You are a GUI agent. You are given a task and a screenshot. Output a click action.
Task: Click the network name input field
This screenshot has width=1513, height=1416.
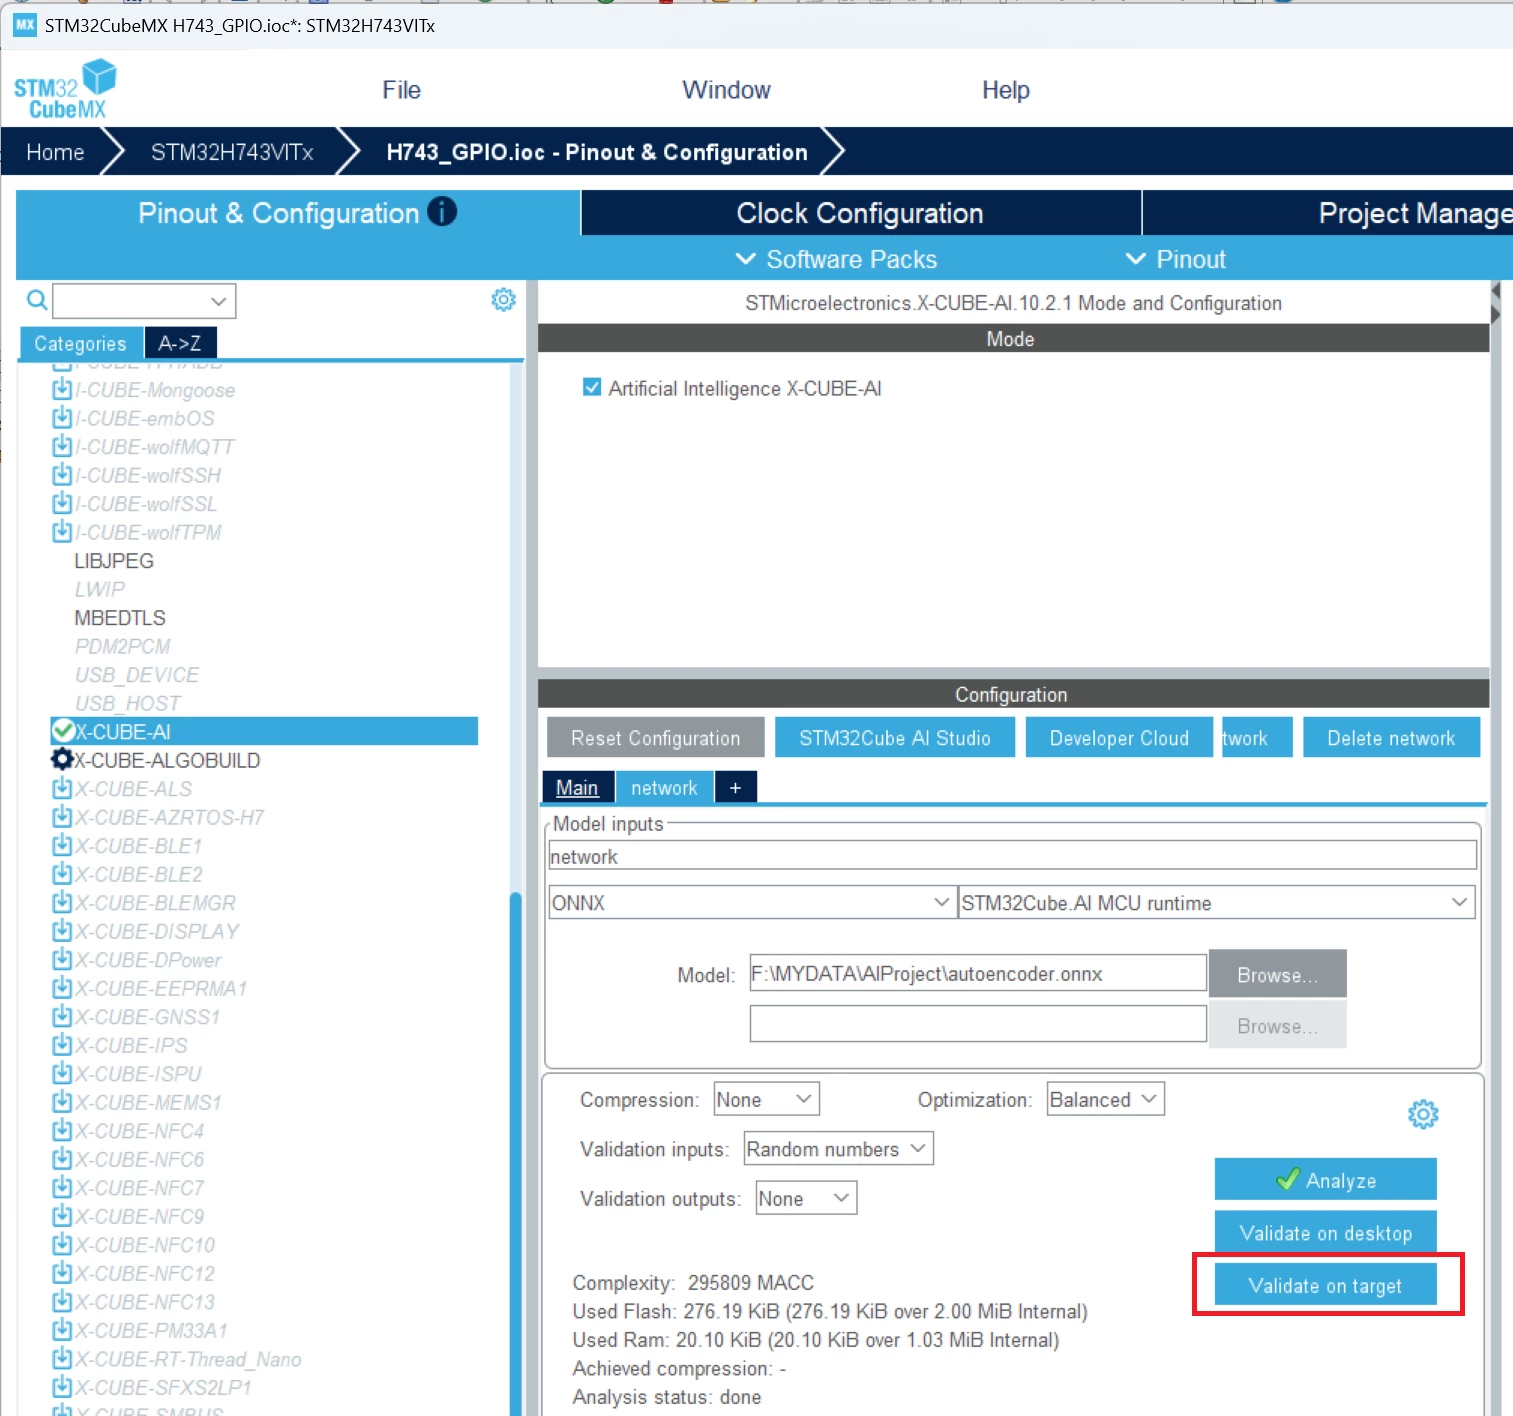point(1012,855)
